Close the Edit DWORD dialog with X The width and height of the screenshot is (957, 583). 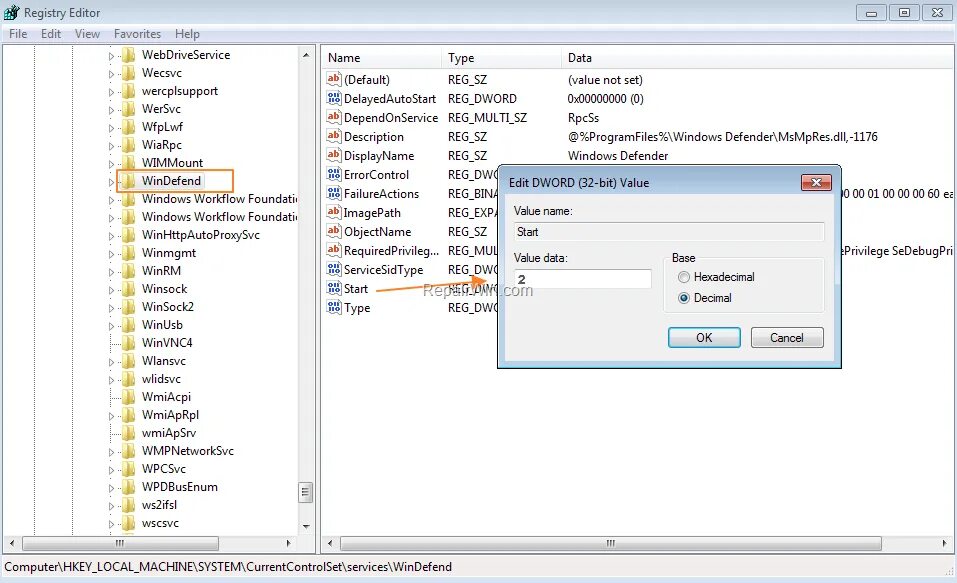[x=816, y=183]
